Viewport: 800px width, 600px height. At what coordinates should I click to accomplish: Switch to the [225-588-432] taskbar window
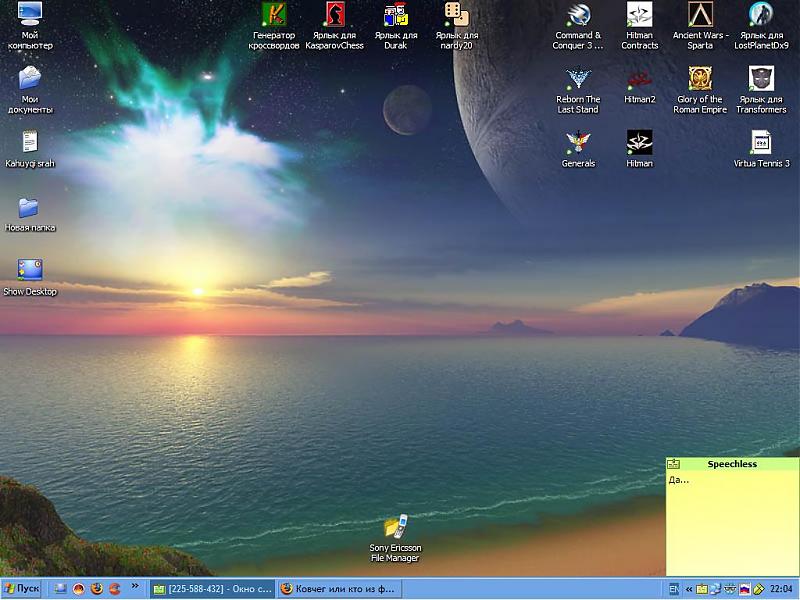click(211, 589)
